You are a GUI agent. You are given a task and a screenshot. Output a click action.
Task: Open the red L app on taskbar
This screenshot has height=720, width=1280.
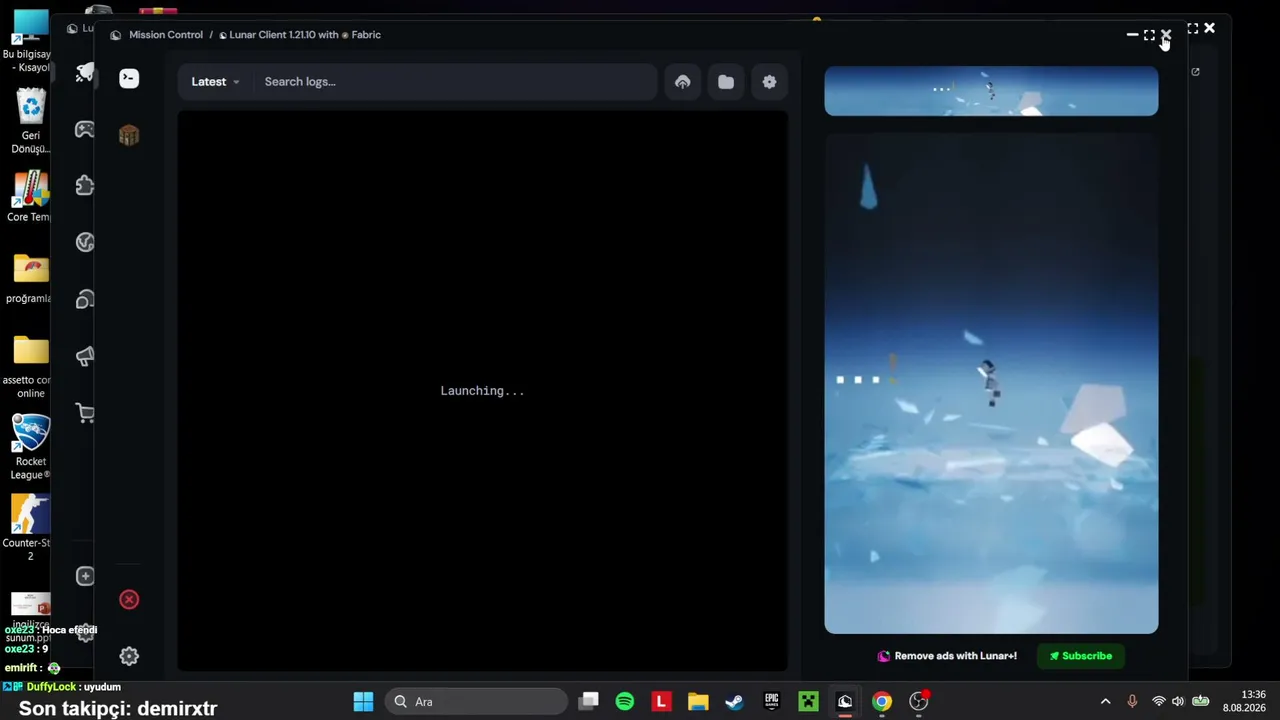pyautogui.click(x=661, y=702)
